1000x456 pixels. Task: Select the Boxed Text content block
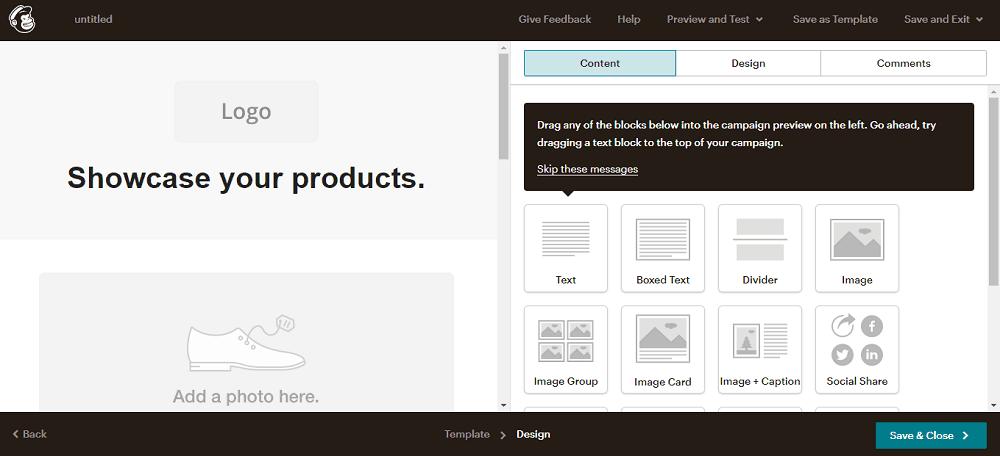point(663,248)
